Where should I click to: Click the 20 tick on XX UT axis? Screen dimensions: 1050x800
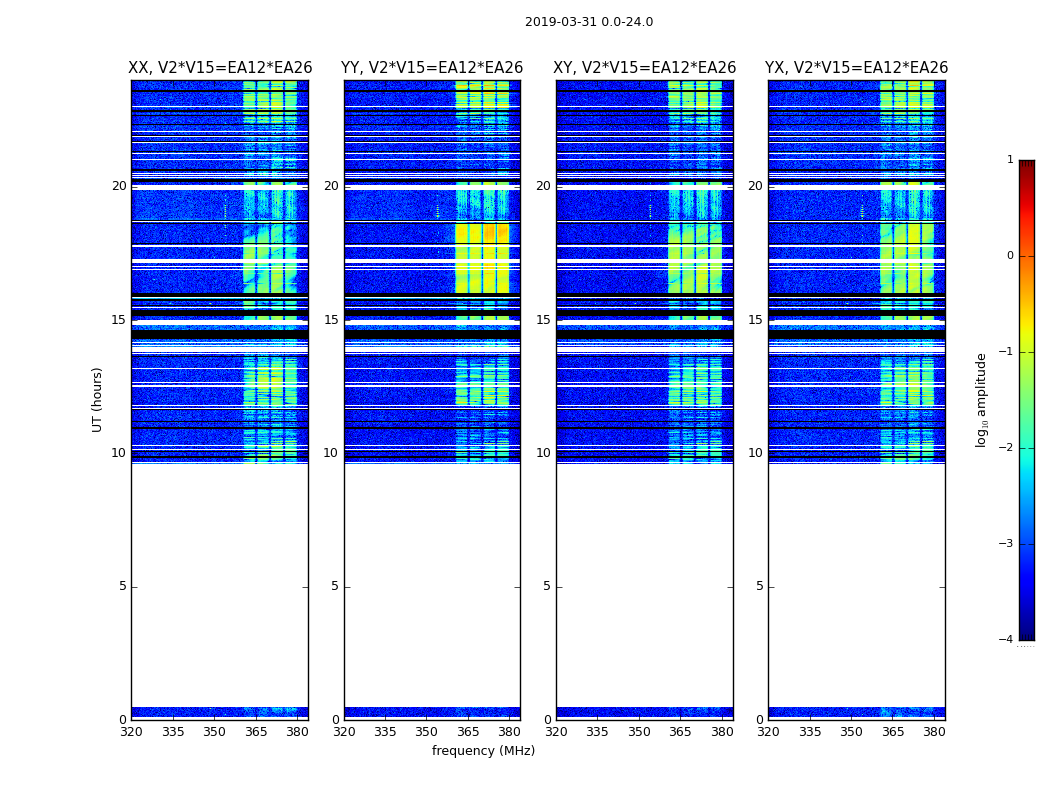click(x=119, y=185)
